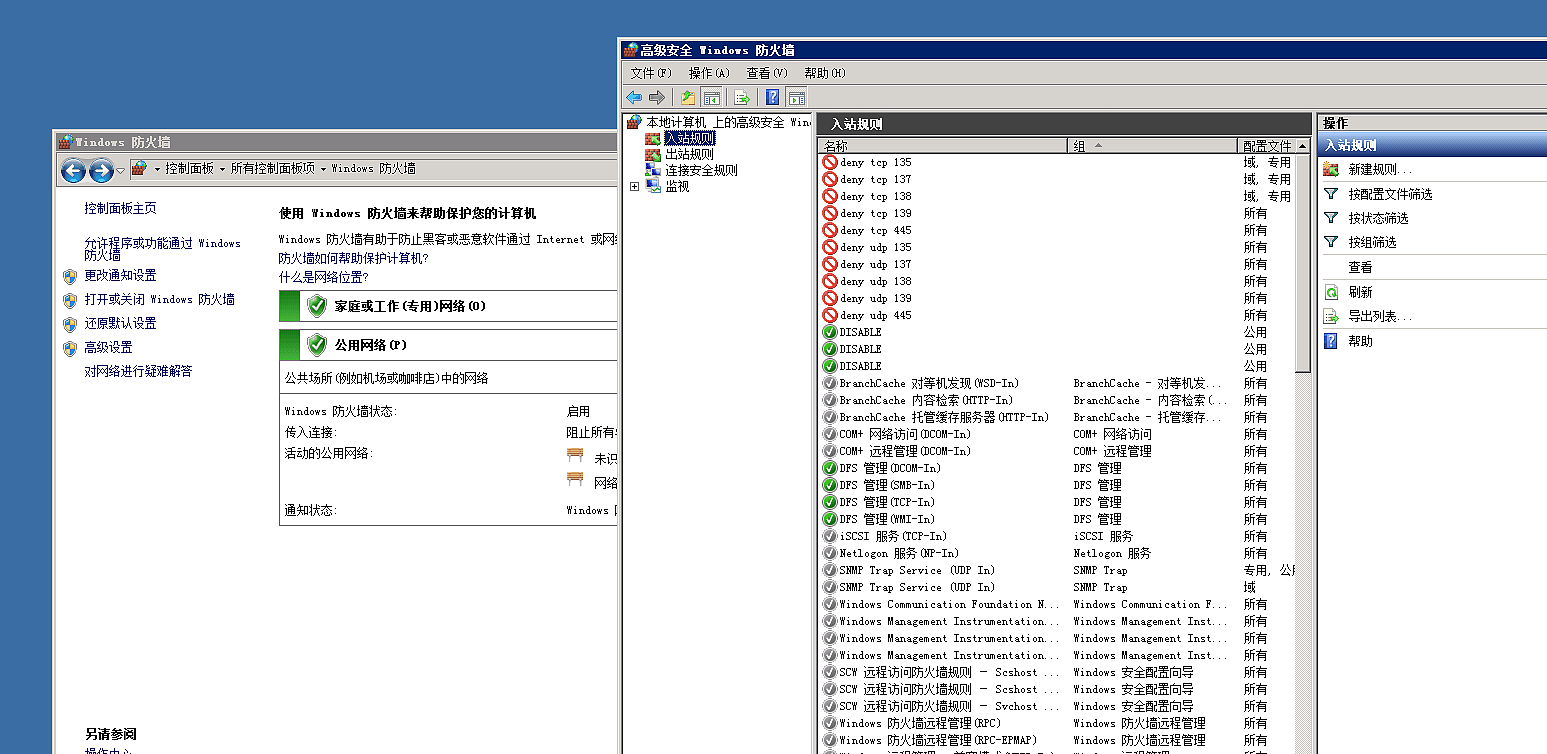Click the blue back arrow in MMC toolbar
The width and height of the screenshot is (1547, 754).
click(x=634, y=97)
